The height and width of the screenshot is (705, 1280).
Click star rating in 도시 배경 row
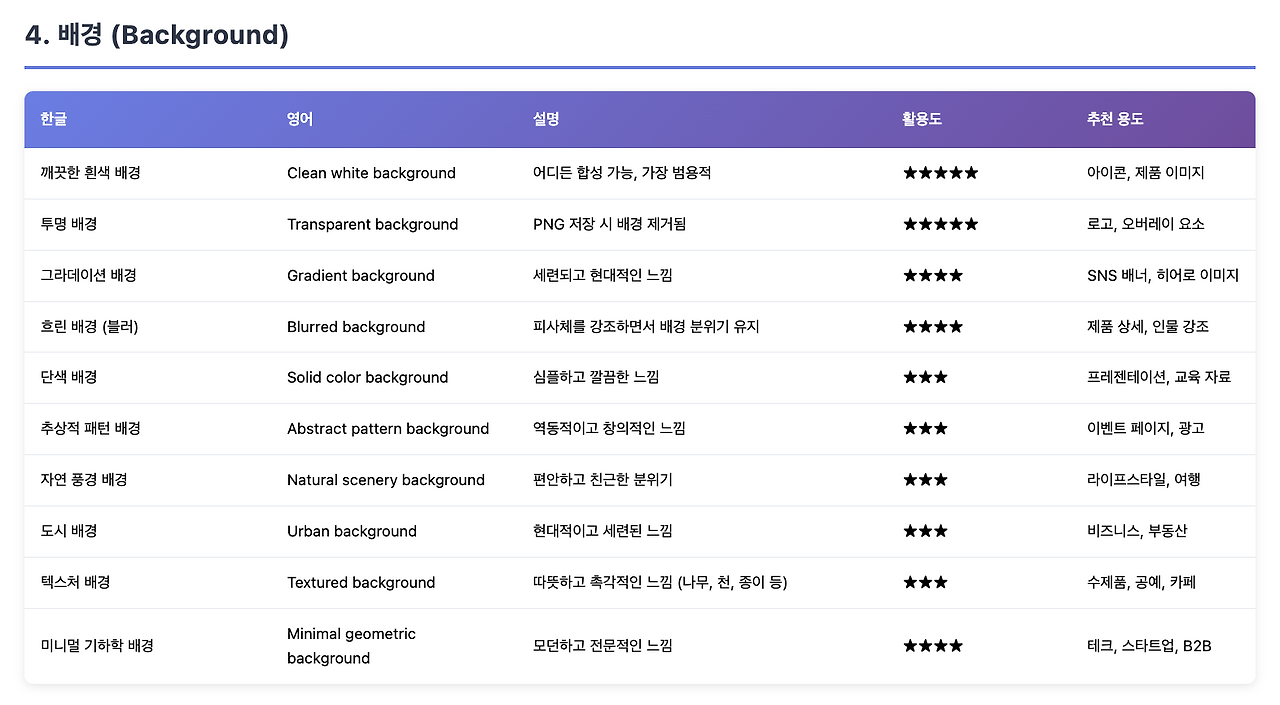(x=925, y=531)
